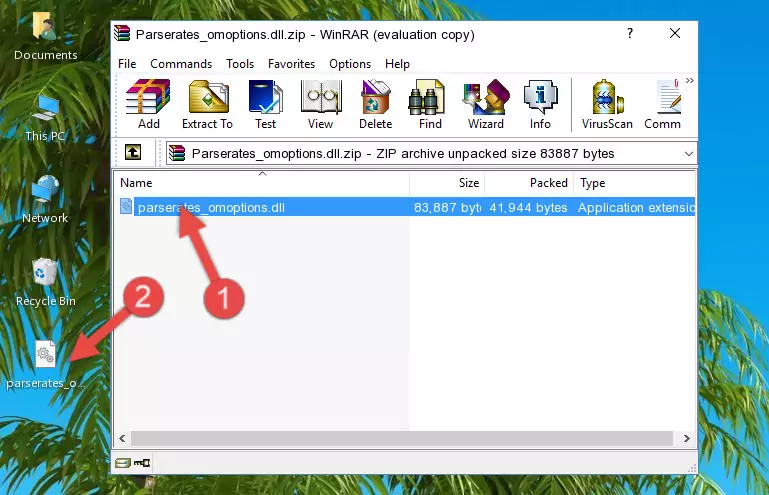Open the View file tool
The width and height of the screenshot is (769, 495).
click(x=321, y=104)
